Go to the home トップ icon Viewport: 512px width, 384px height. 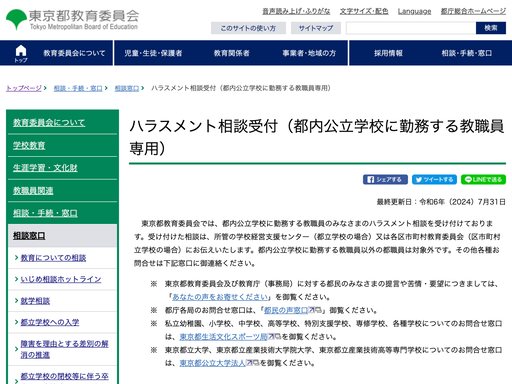pos(21,53)
